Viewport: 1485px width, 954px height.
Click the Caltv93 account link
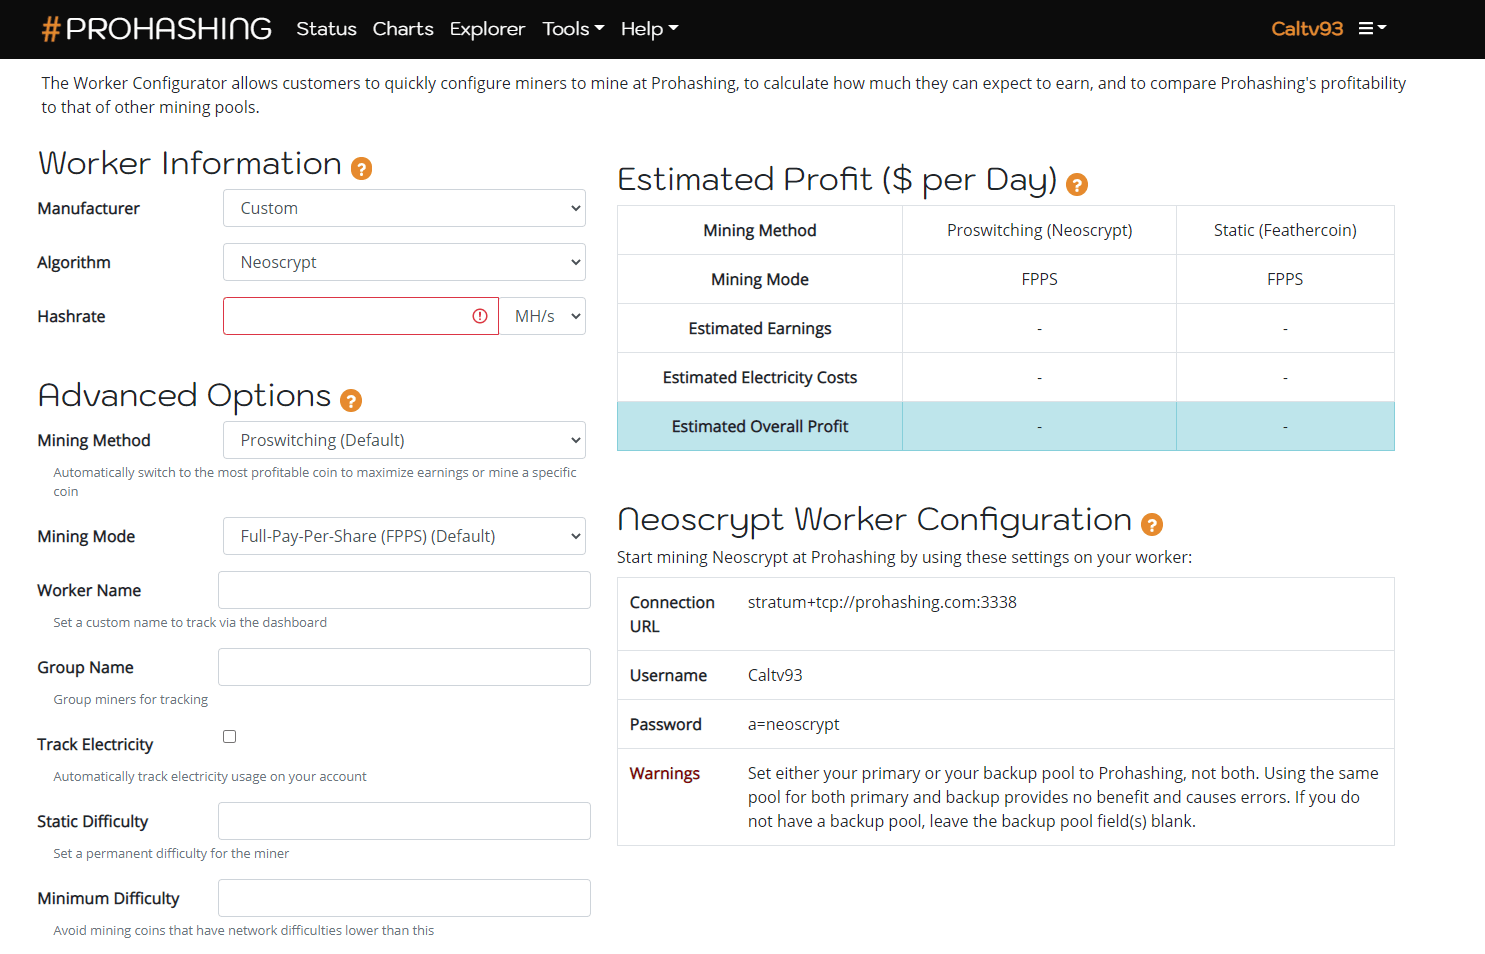tap(1307, 29)
